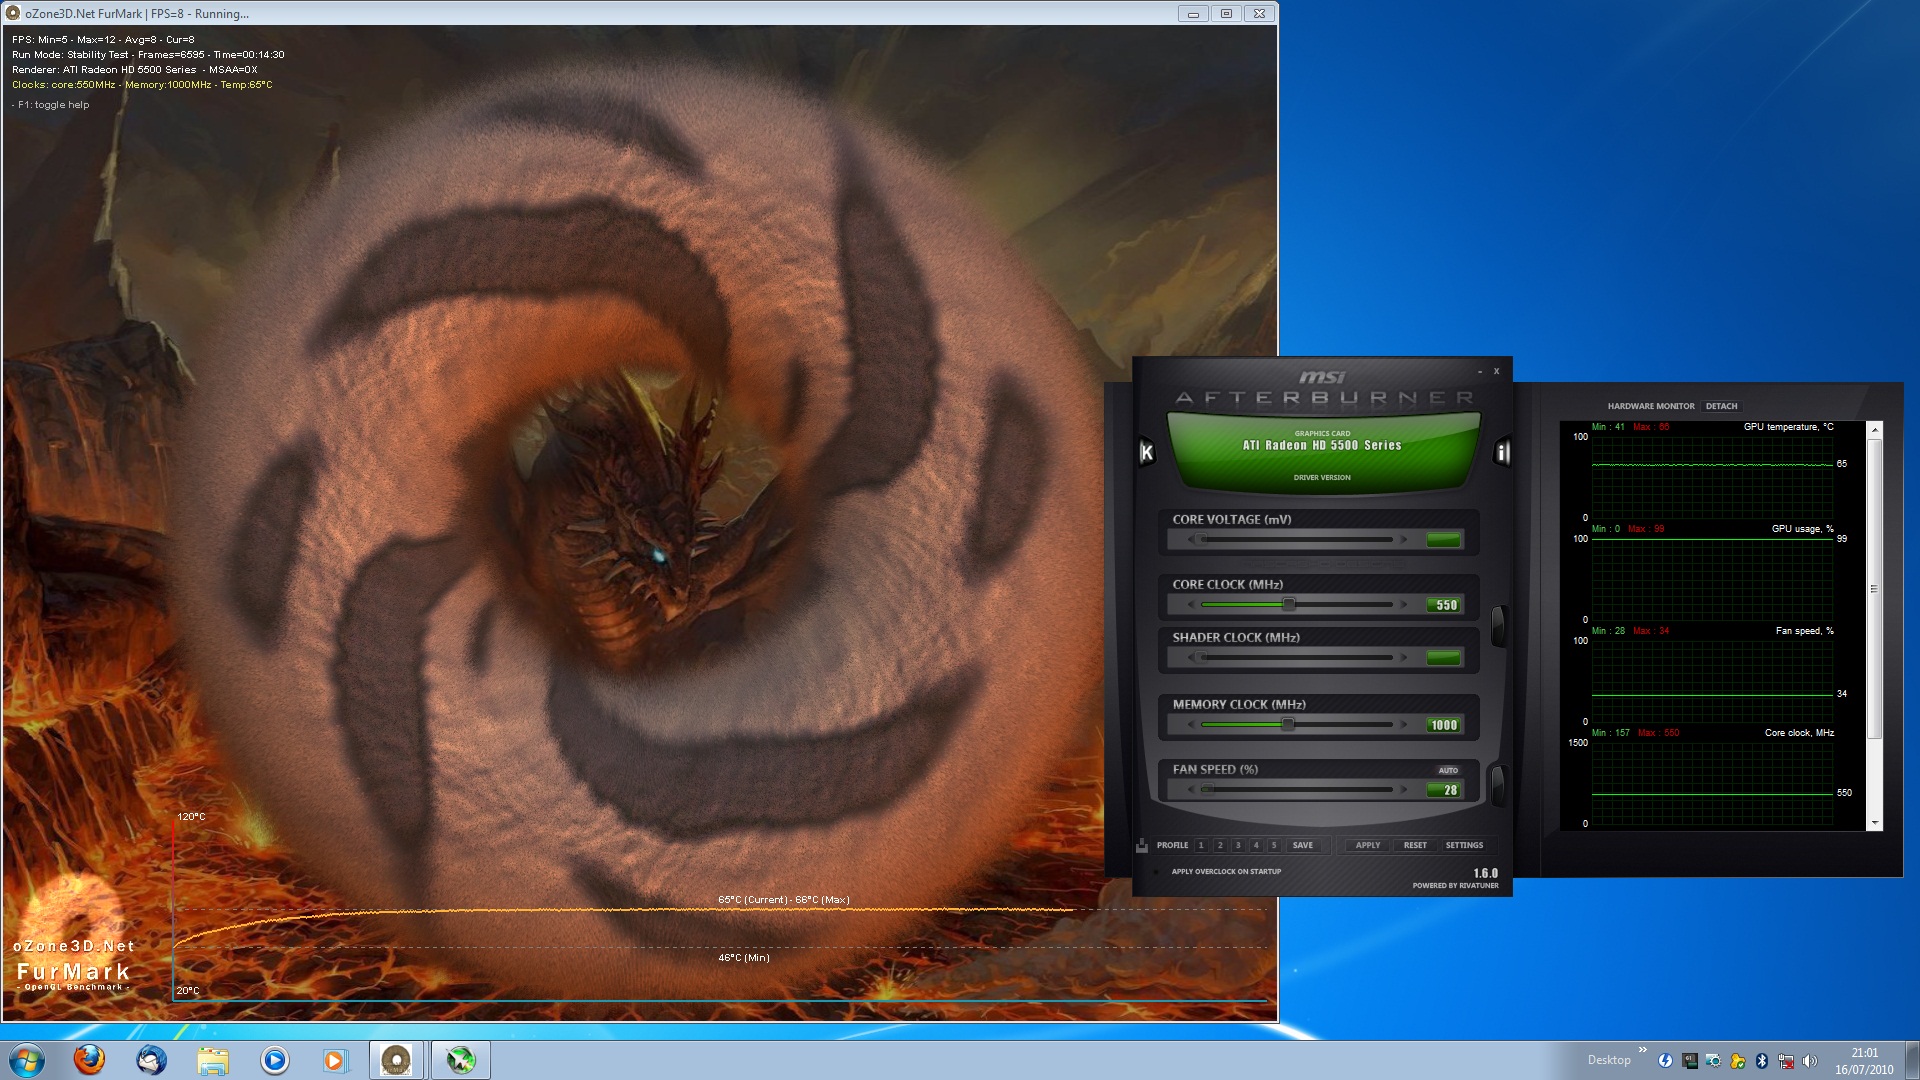Click core clock right arrow to increase
This screenshot has width=1920, height=1080.
click(x=1404, y=605)
